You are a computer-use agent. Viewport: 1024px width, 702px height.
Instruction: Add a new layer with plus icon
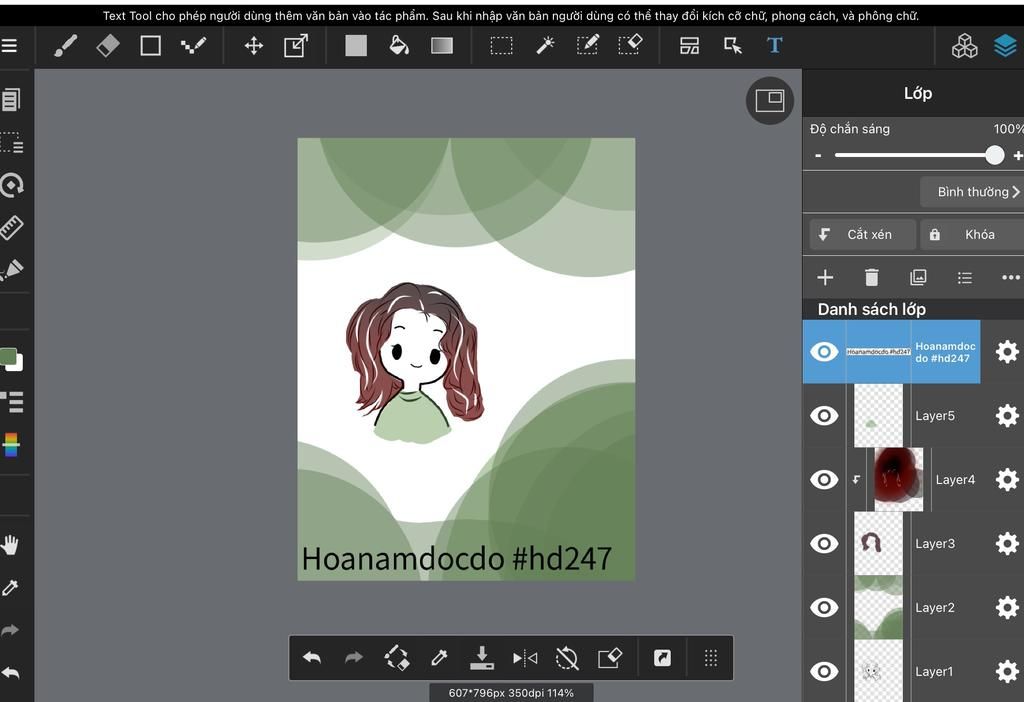point(825,278)
